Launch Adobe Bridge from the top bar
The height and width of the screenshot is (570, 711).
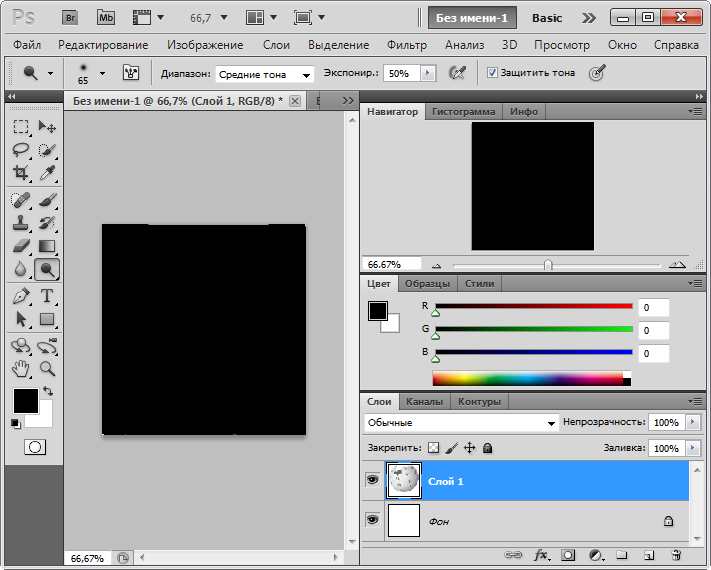pyautogui.click(x=70, y=18)
